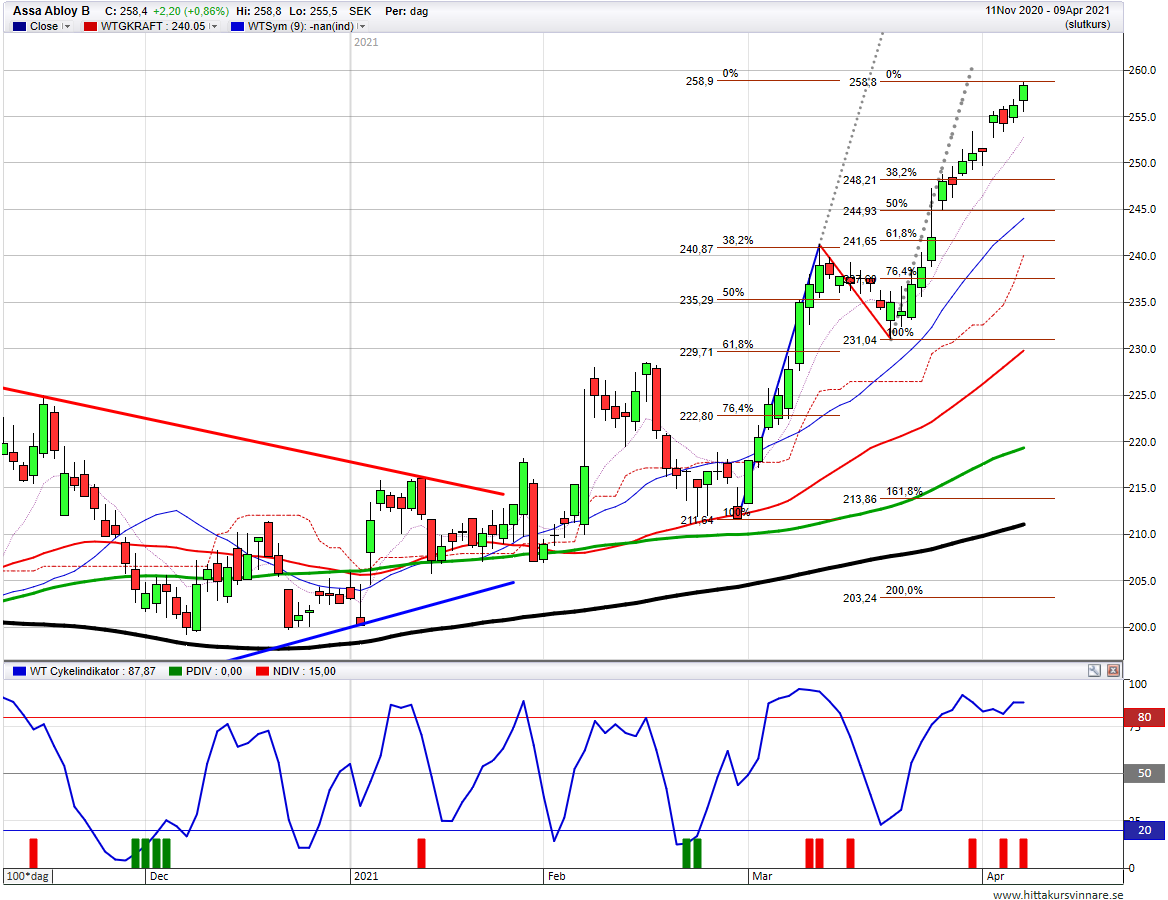
Task: Click the dark blue Close color swatch
Action: click(x=19, y=26)
